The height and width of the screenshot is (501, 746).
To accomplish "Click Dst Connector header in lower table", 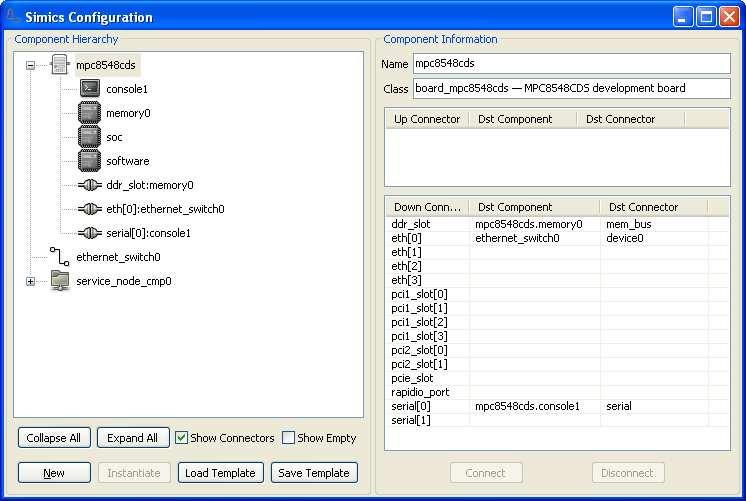I will pos(654,207).
